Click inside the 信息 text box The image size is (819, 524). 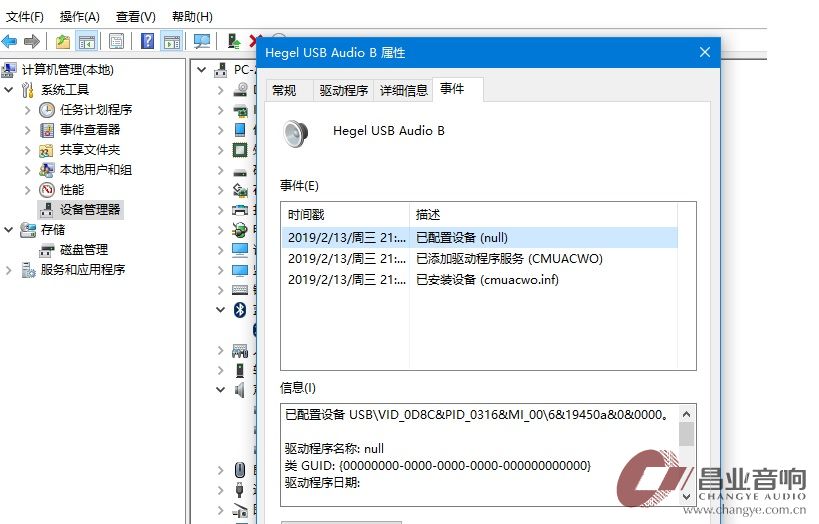(488, 455)
